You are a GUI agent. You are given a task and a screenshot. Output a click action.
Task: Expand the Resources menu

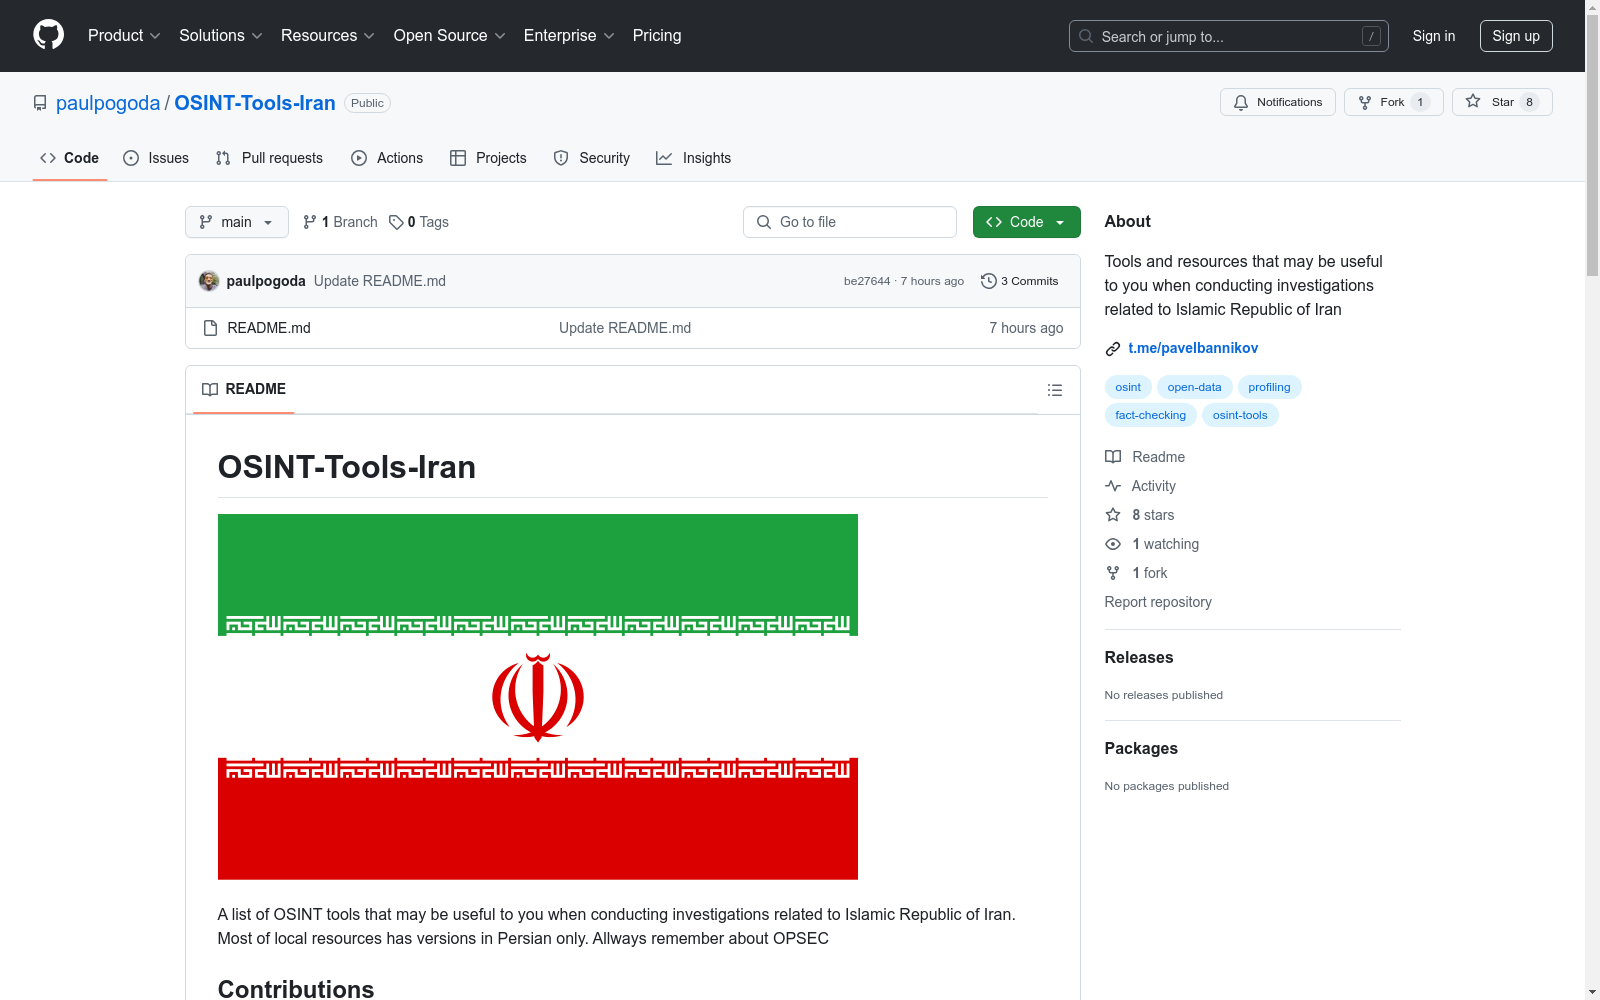coord(328,36)
